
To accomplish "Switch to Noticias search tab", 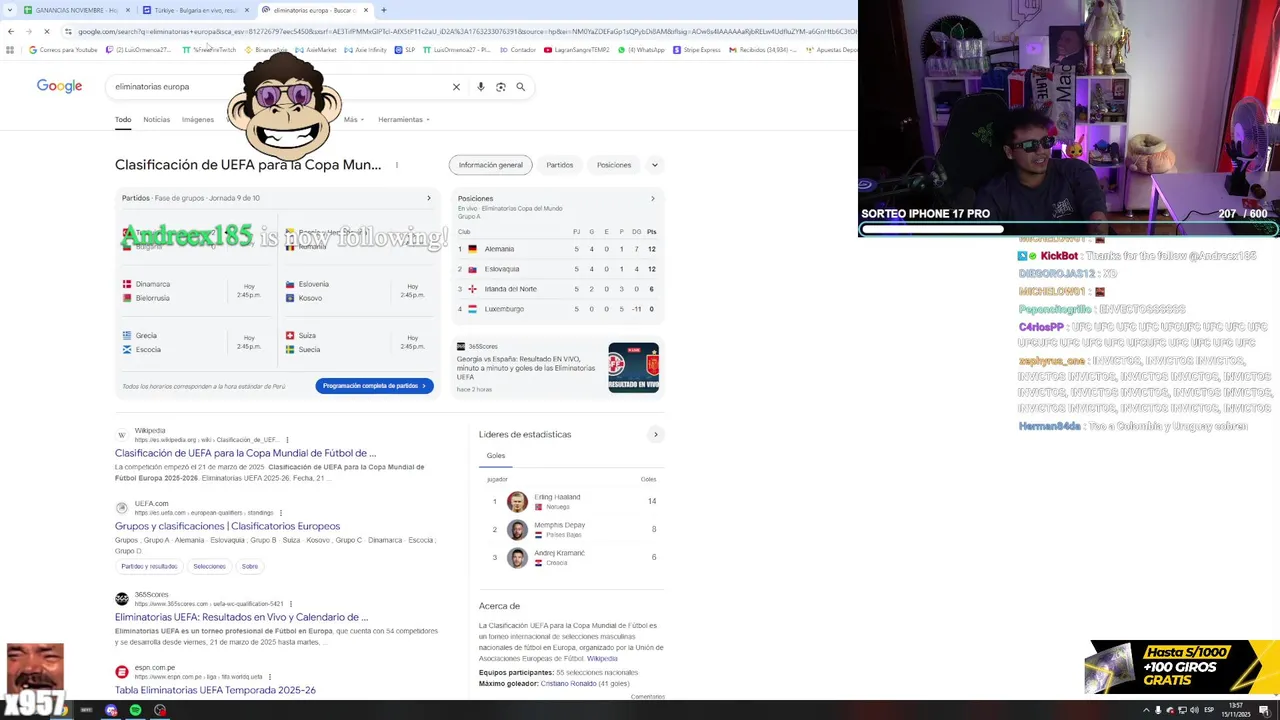I will 156,120.
